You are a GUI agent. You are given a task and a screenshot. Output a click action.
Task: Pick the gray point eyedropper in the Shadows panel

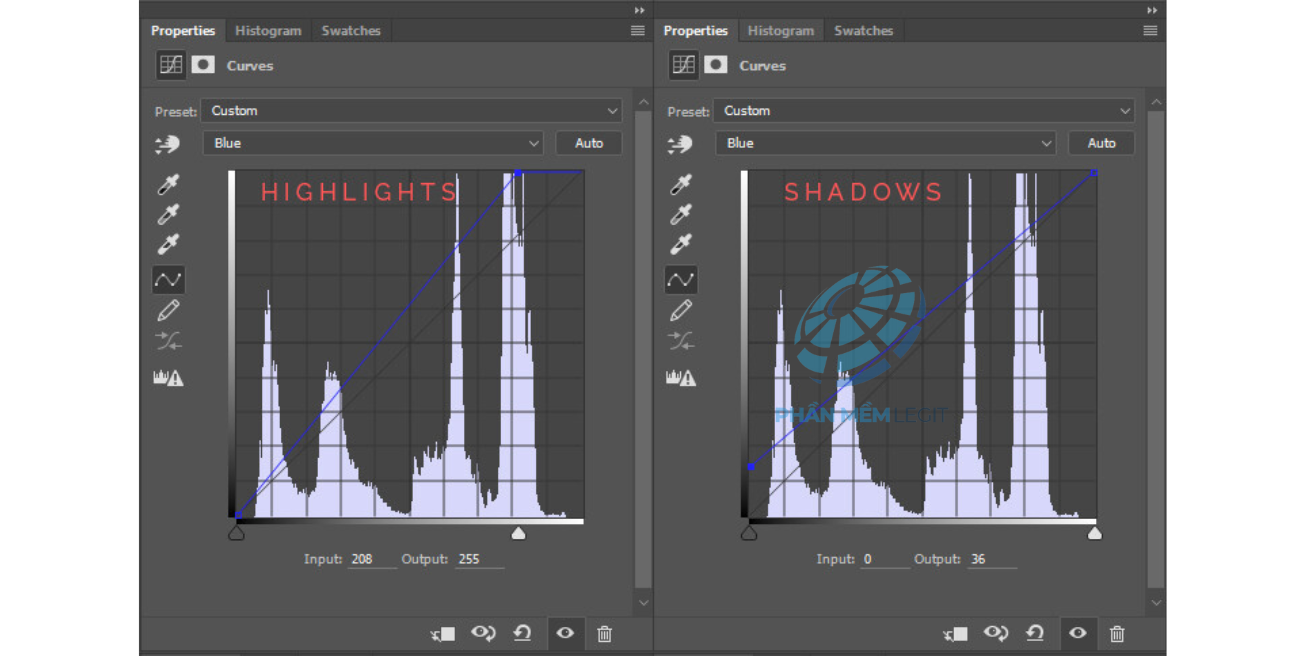click(681, 215)
